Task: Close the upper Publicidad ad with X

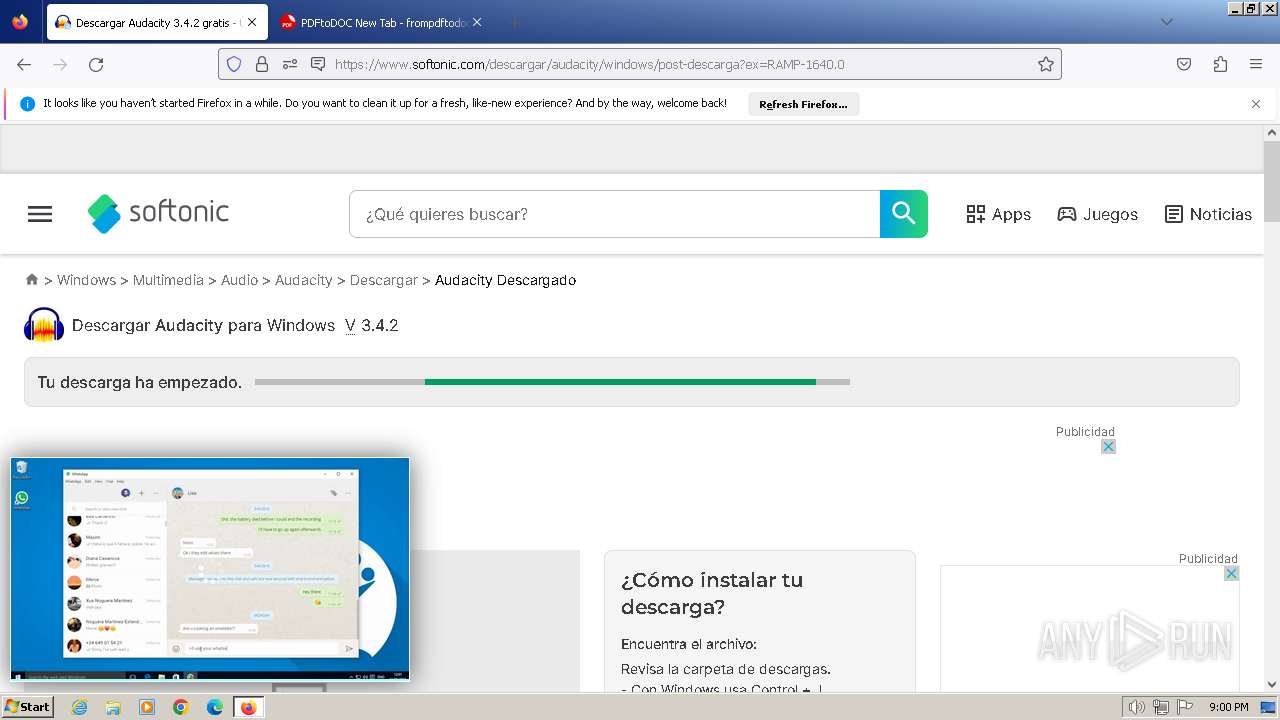Action: point(1108,447)
